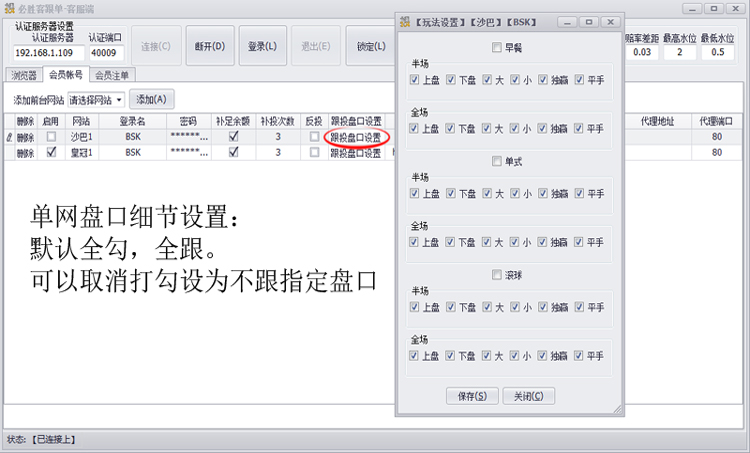Viewport: 750px width, 453px height.
Task: Click the app icon in the 玩法设置 dialog title bar
Action: (405, 22)
